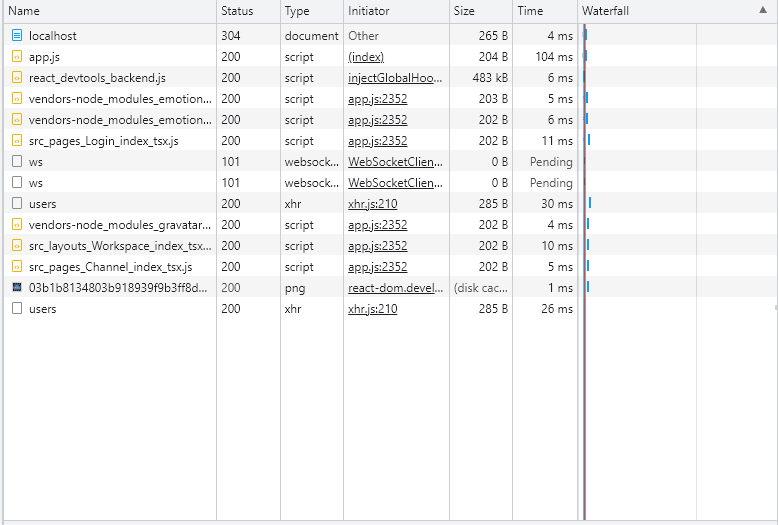Select the localhost request name
Image resolution: width=778 pixels, height=525 pixels.
tap(53, 36)
